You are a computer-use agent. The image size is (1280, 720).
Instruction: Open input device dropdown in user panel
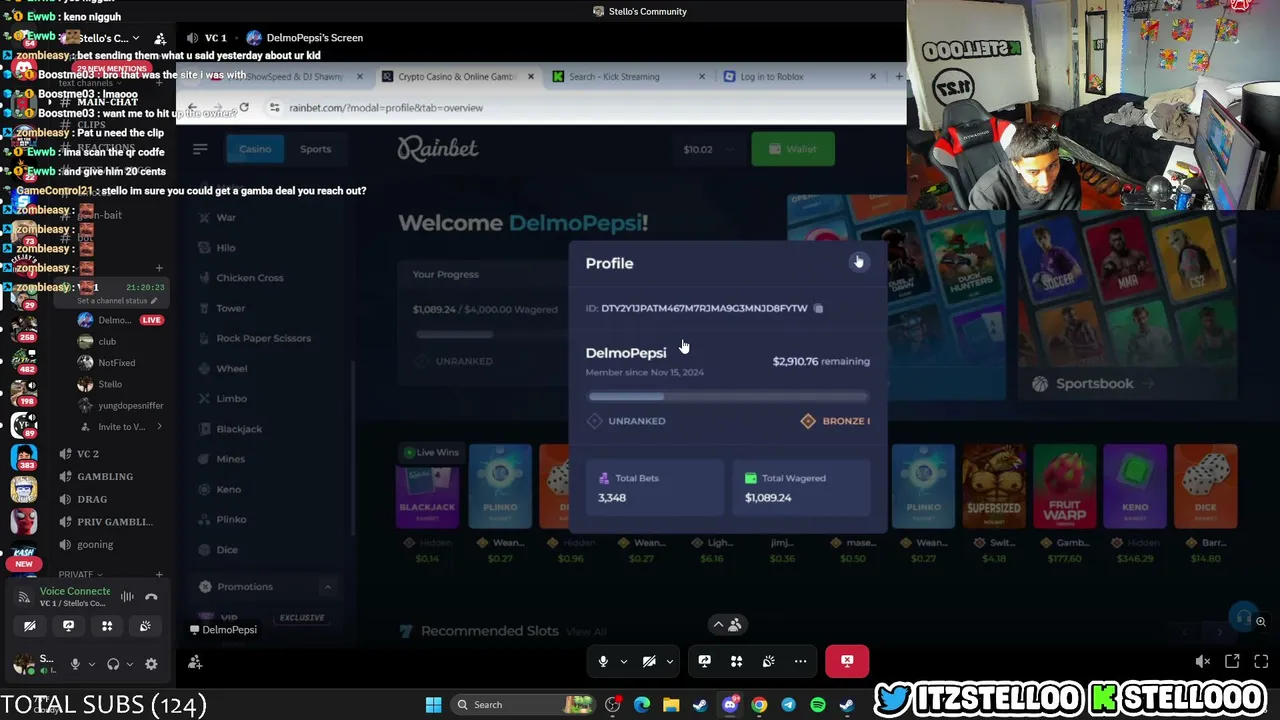pyautogui.click(x=92, y=664)
